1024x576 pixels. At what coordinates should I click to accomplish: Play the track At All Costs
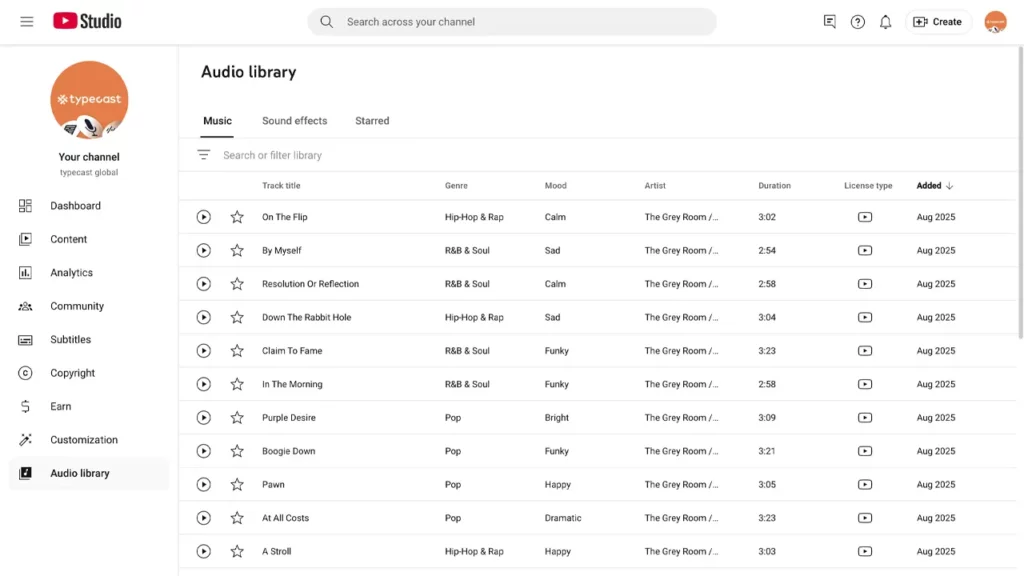(x=204, y=518)
